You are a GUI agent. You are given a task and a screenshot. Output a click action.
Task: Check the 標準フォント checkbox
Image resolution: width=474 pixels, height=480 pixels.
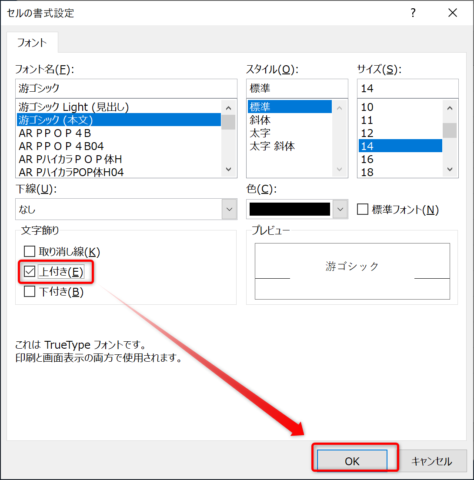point(363,209)
